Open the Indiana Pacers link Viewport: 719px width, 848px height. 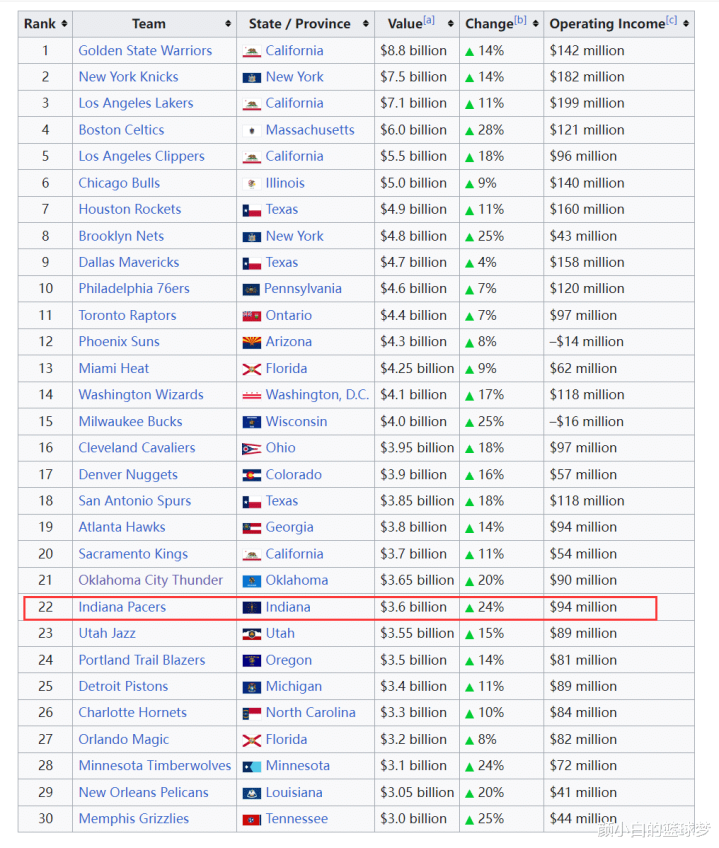(122, 607)
